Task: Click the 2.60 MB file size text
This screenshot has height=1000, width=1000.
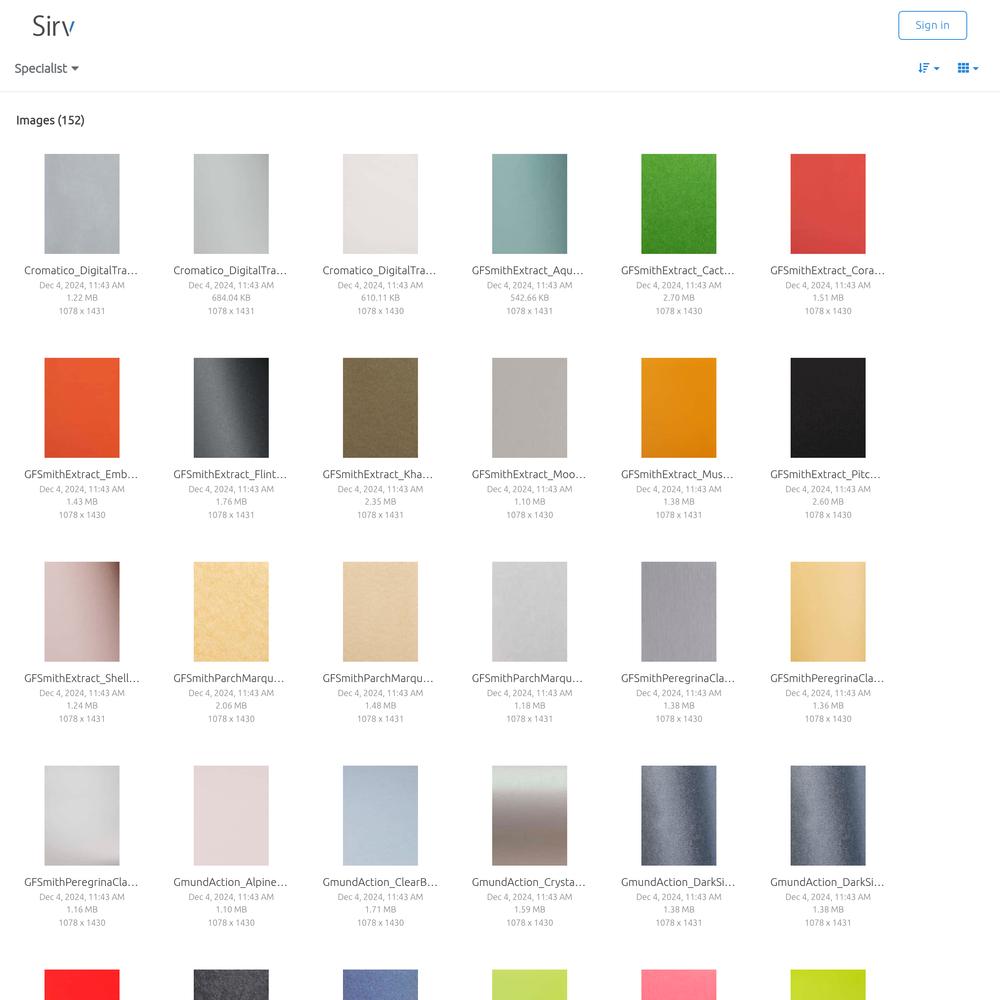Action: tap(828, 502)
